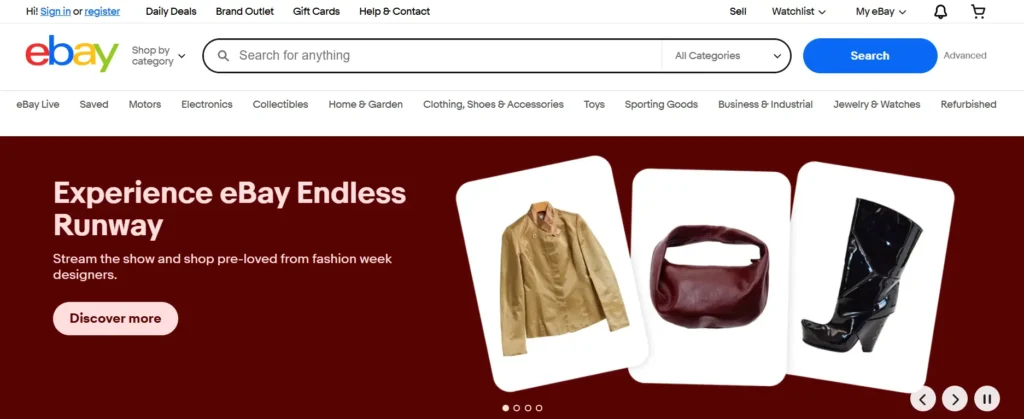Open the Jewelry & Watches category
Screen dimensions: 1024x419
[x=876, y=104]
